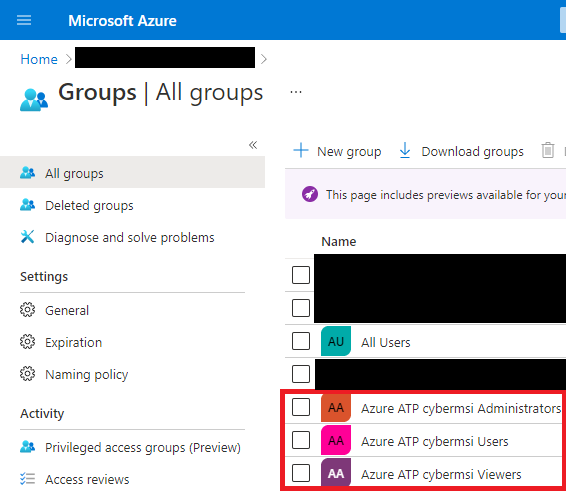Click the All groups sidebar icon
566x491 pixels.
pos(27,173)
